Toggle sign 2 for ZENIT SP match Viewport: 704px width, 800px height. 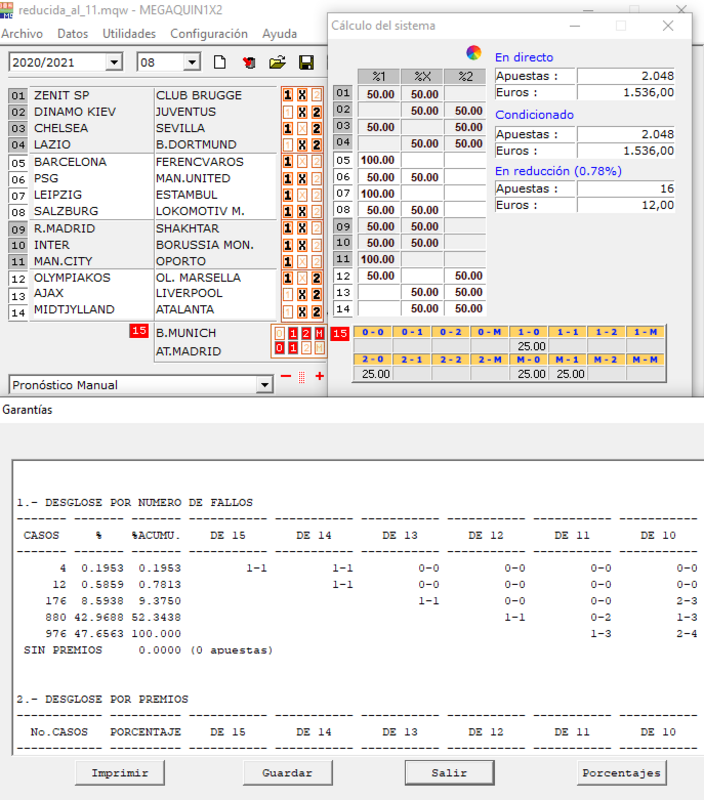(x=316, y=95)
